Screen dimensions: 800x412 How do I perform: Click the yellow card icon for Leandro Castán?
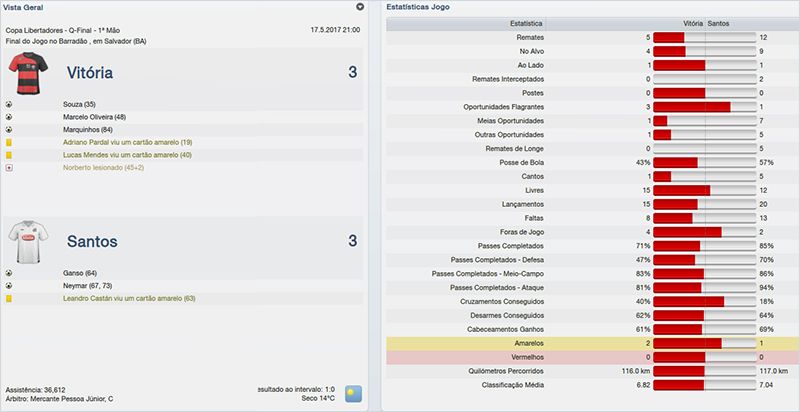[9, 298]
